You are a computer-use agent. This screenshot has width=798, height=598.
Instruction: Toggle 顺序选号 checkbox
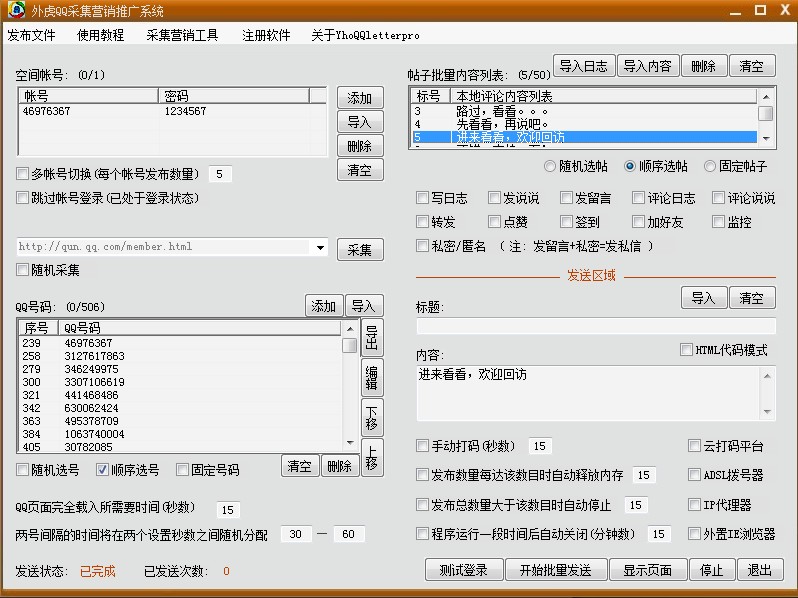[x=102, y=470]
